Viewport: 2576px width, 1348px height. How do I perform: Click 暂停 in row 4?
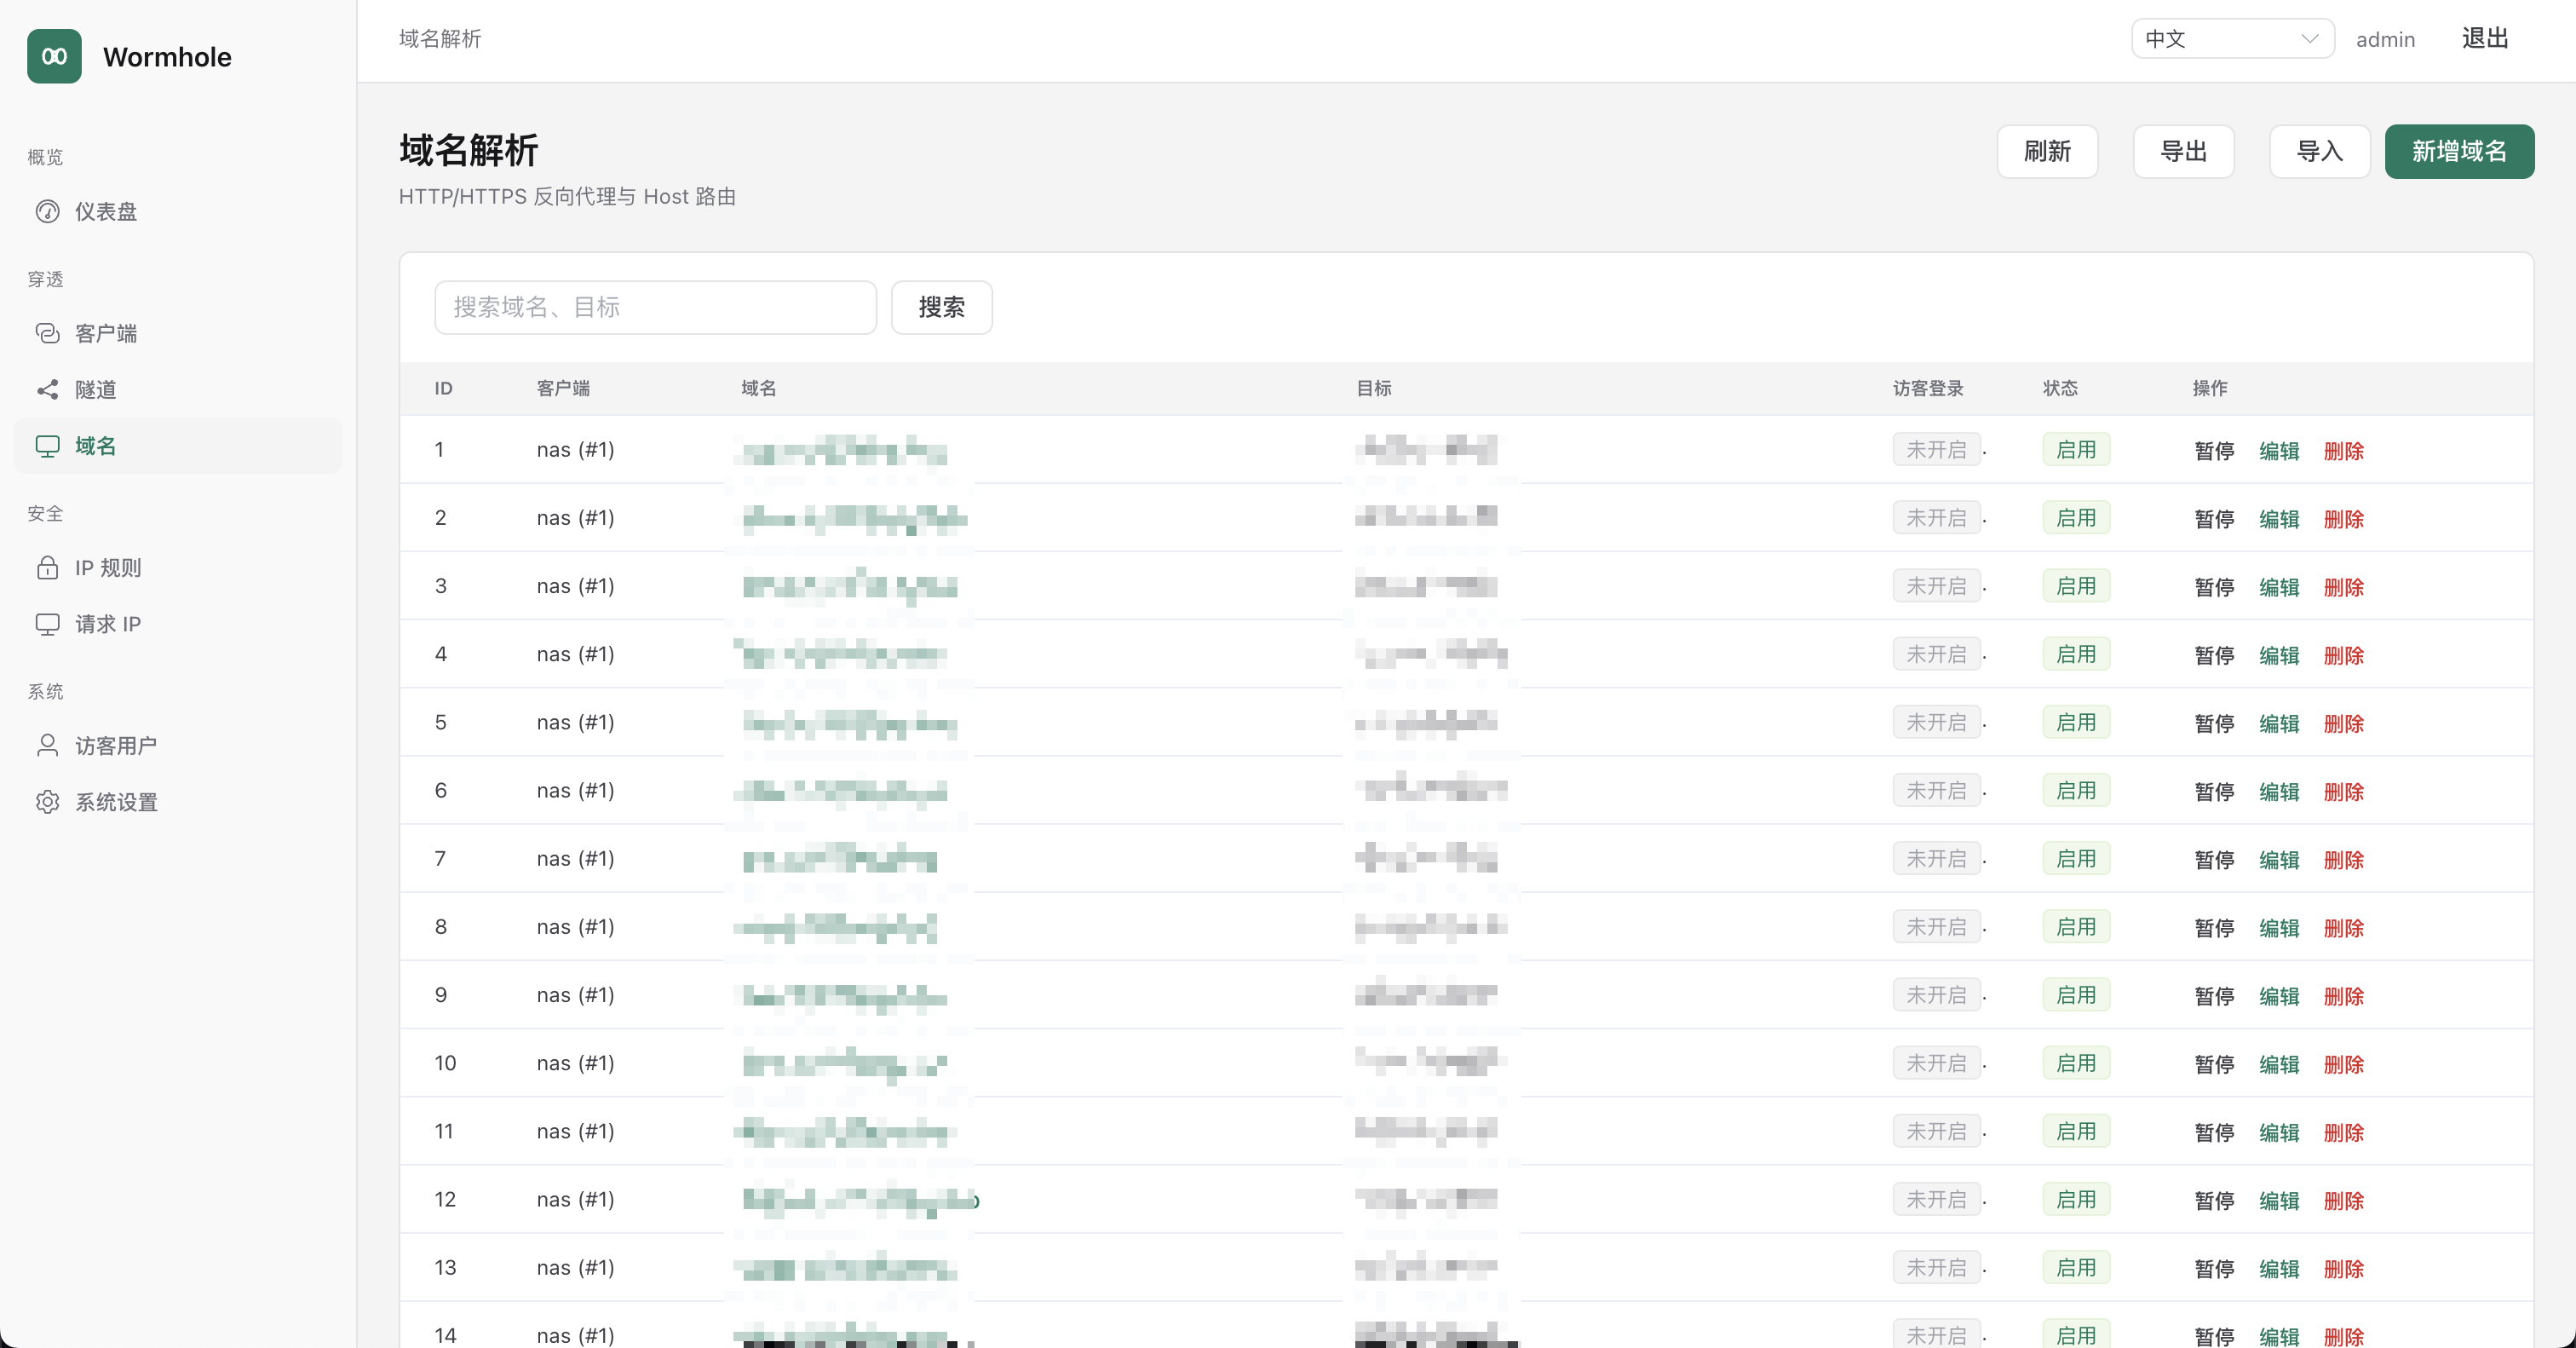tap(2214, 655)
